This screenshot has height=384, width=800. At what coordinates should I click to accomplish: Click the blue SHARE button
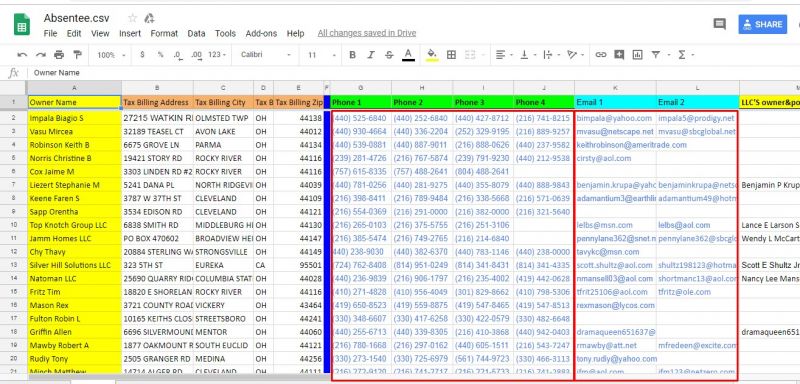click(763, 24)
